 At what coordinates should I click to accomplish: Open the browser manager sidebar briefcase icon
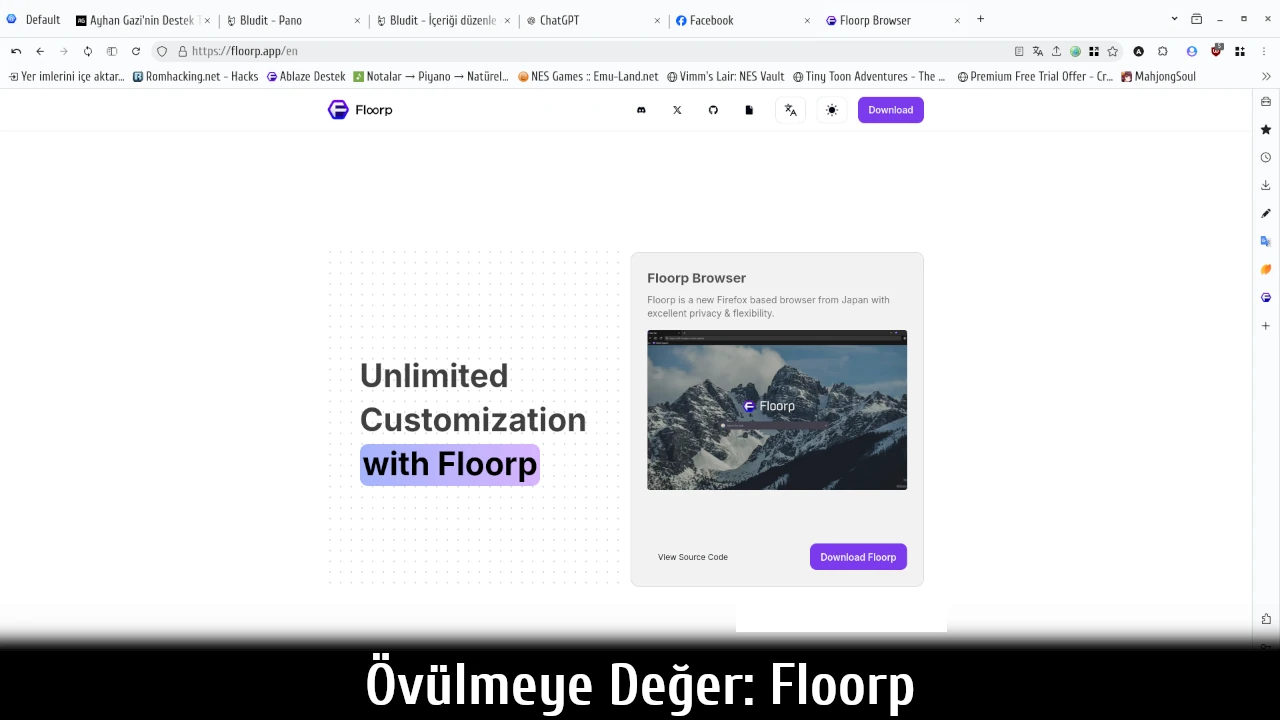(1265, 101)
